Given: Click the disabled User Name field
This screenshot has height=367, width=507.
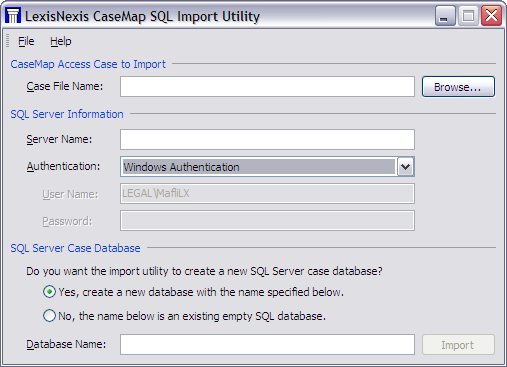Looking at the screenshot, I should [x=267, y=193].
